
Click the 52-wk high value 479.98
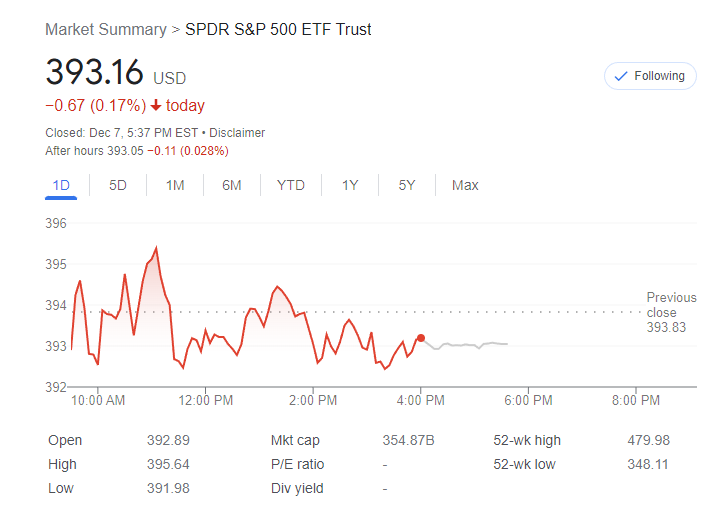coord(649,440)
